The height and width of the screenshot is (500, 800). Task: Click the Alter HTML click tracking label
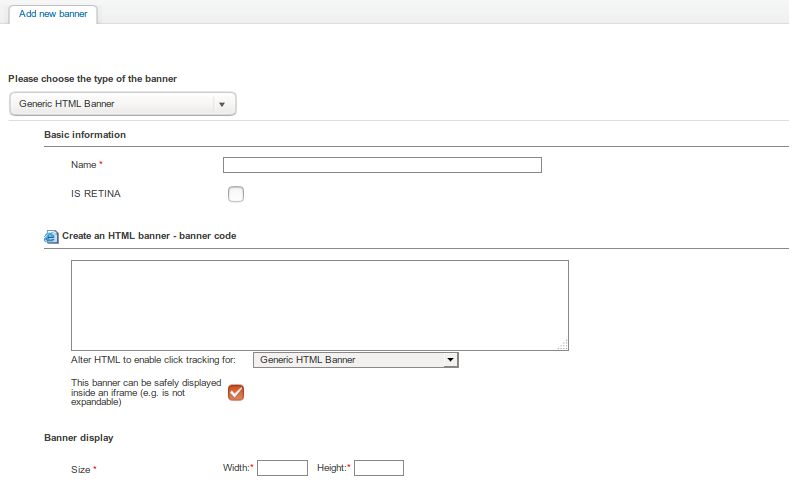click(x=153, y=360)
